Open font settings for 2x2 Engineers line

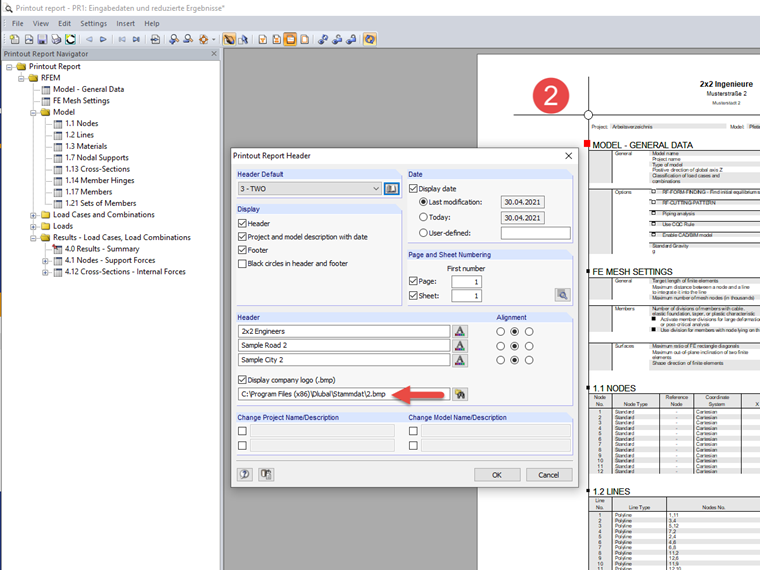[459, 332]
